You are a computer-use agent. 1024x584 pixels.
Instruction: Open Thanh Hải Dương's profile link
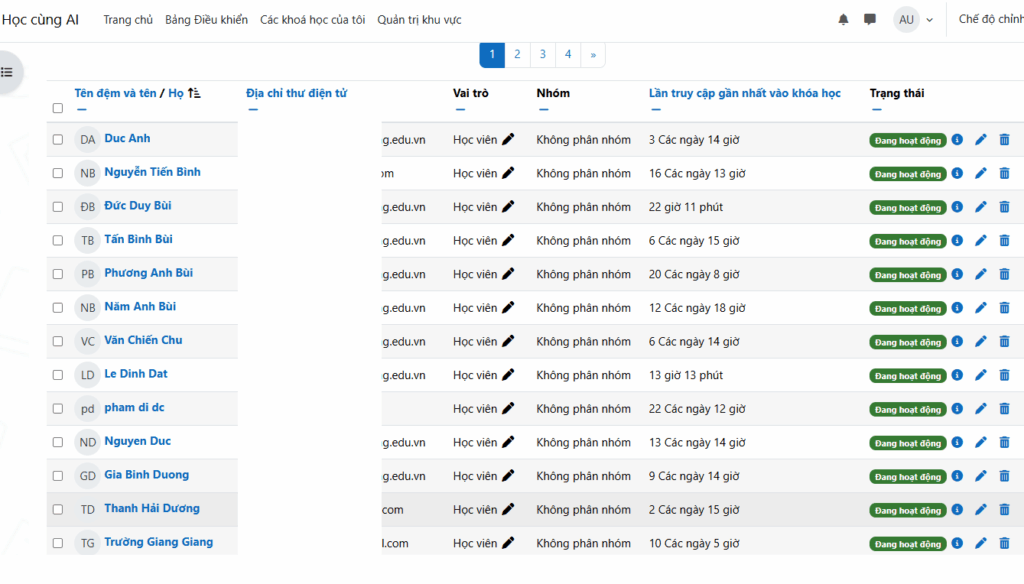pyautogui.click(x=151, y=508)
